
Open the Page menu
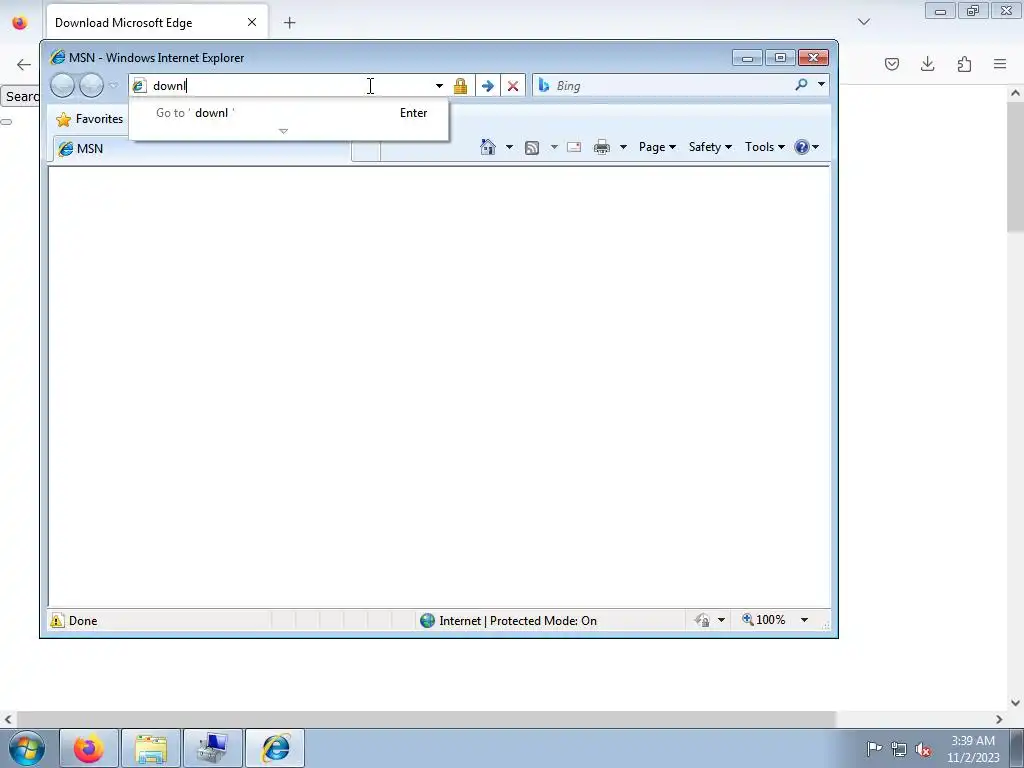(x=656, y=147)
